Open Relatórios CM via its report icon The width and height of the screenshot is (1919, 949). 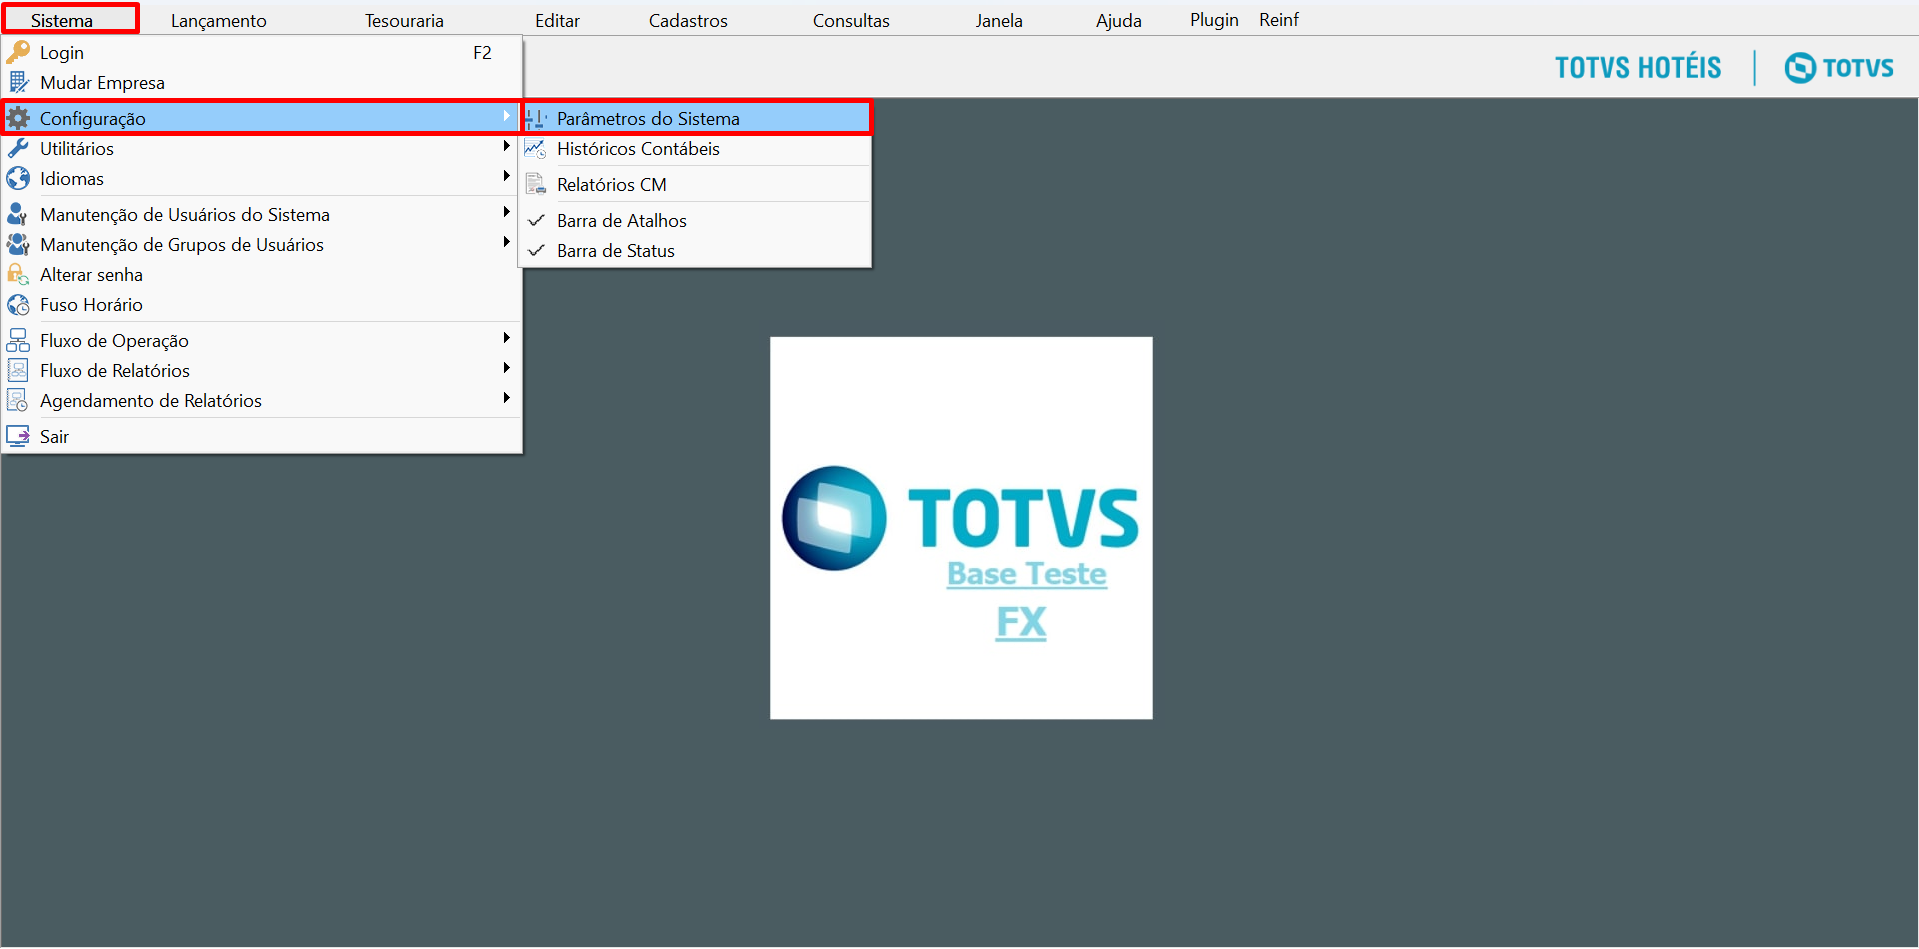click(x=536, y=184)
